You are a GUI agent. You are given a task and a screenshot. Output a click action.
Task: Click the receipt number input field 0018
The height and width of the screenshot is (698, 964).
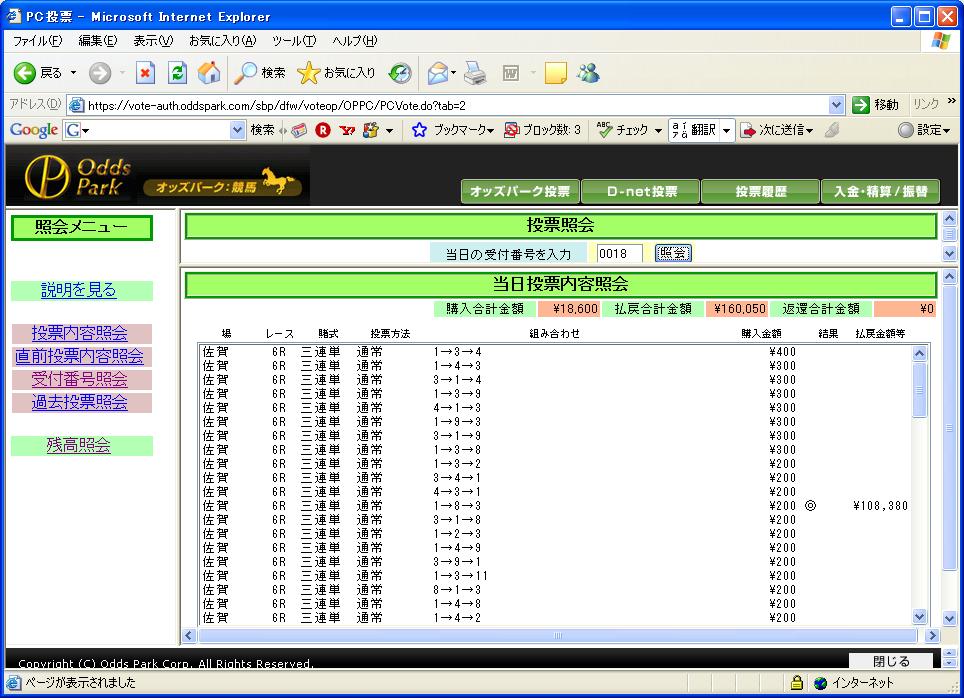[x=619, y=253]
